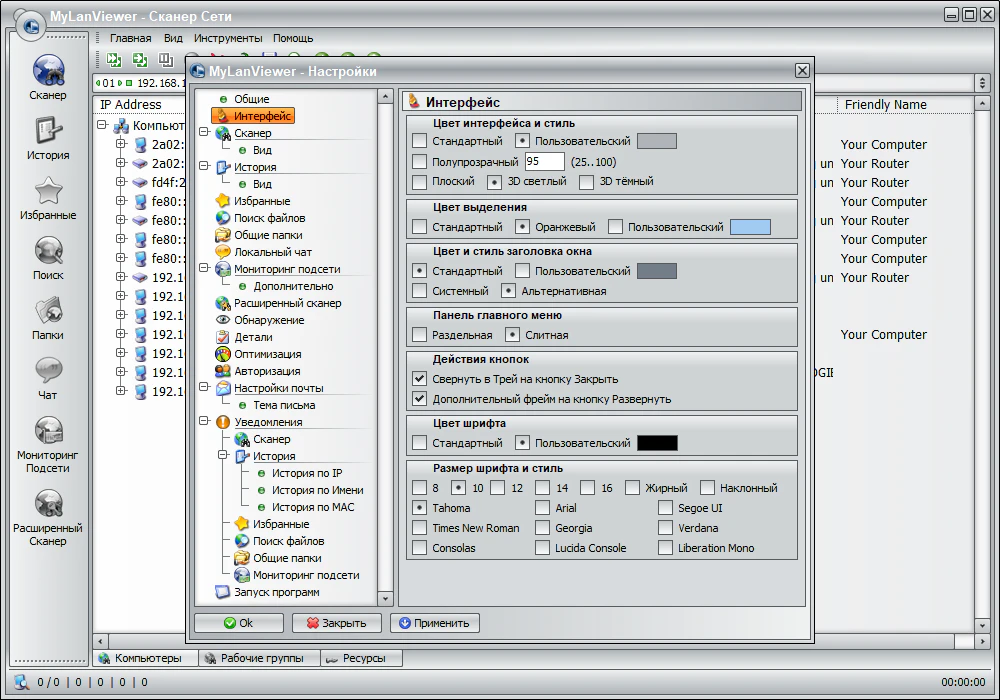Viewport: 1000px width, 700px height.
Task: Open Мониторинг Подсети in the sidebar
Action: [48, 432]
